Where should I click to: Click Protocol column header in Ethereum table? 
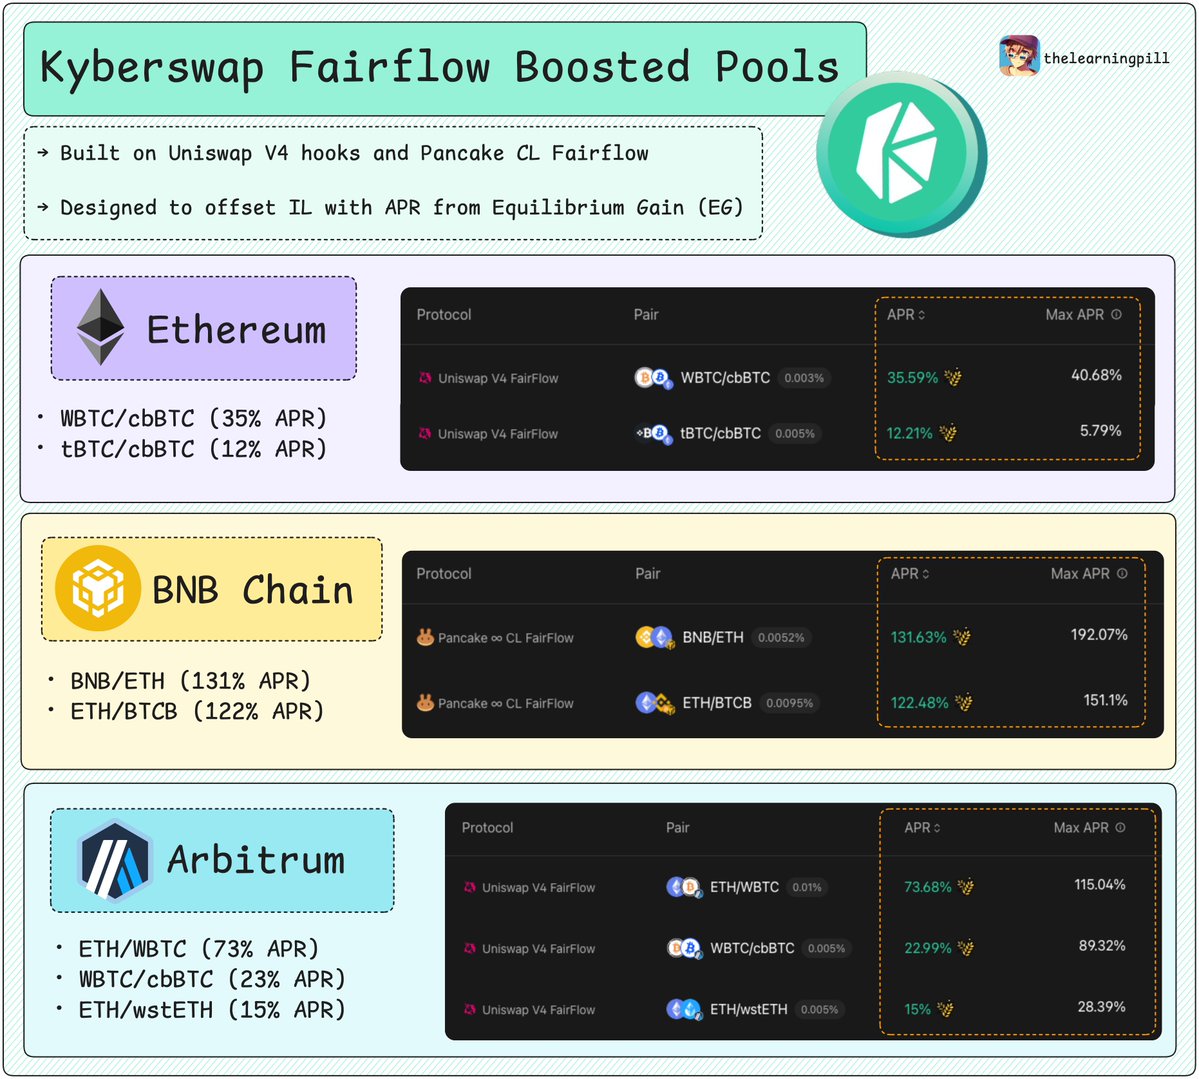(444, 314)
